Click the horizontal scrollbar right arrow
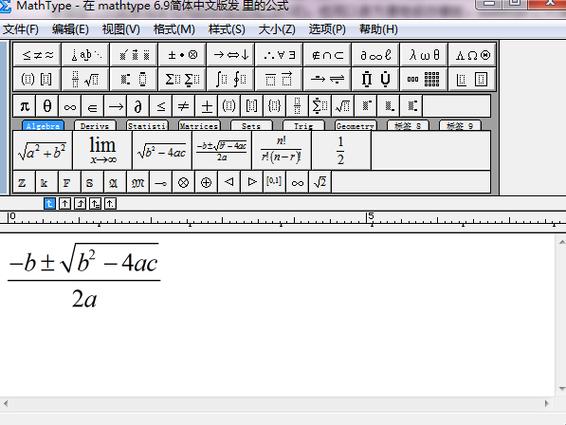The width and height of the screenshot is (566, 425). 547,403
